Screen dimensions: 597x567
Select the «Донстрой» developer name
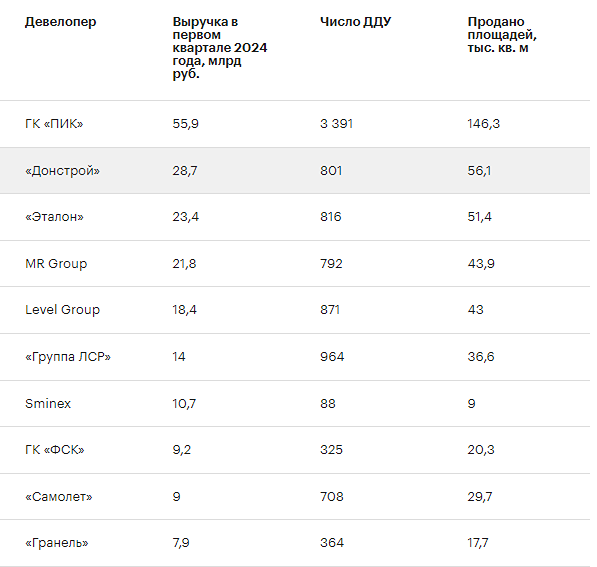pos(62,171)
